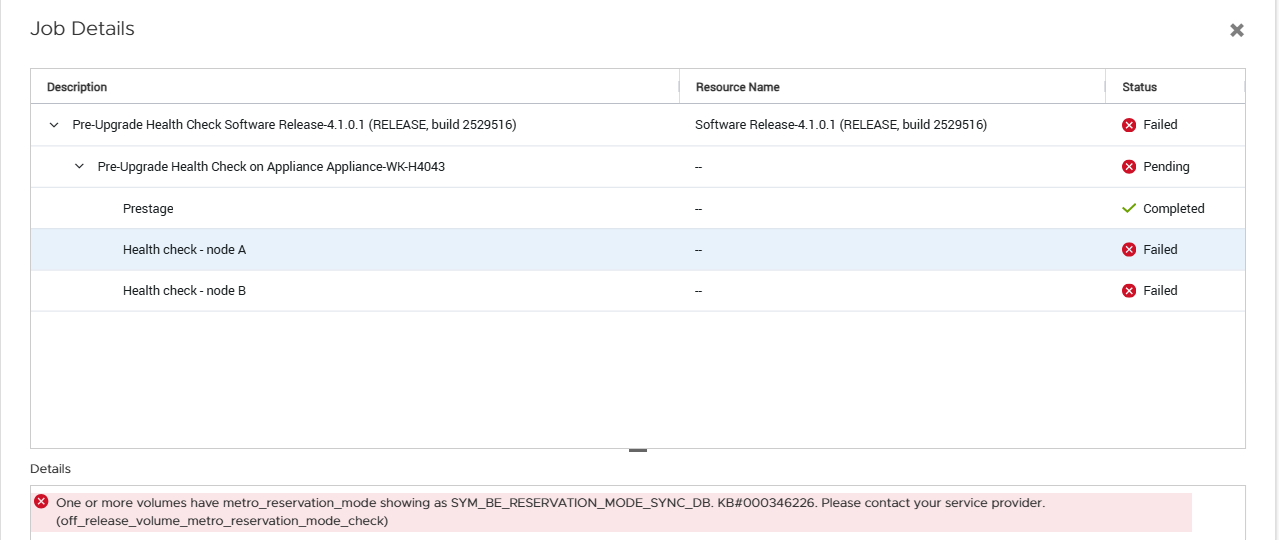1279x540 pixels.
Task: Select the Health check - node A row
Action: click(x=638, y=249)
